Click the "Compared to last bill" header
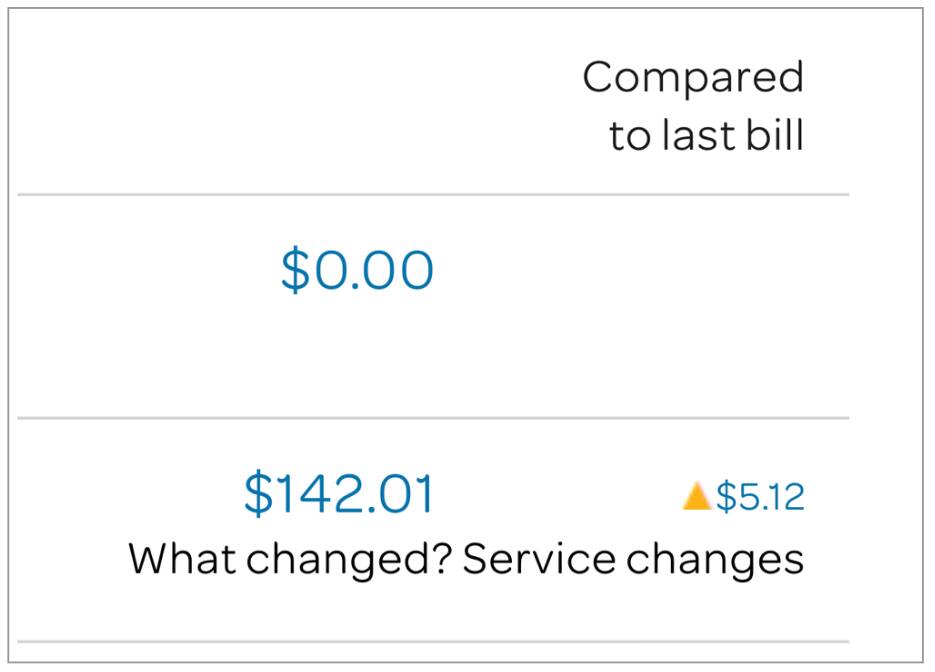Viewport: 935px width, 672px height. 695,106
